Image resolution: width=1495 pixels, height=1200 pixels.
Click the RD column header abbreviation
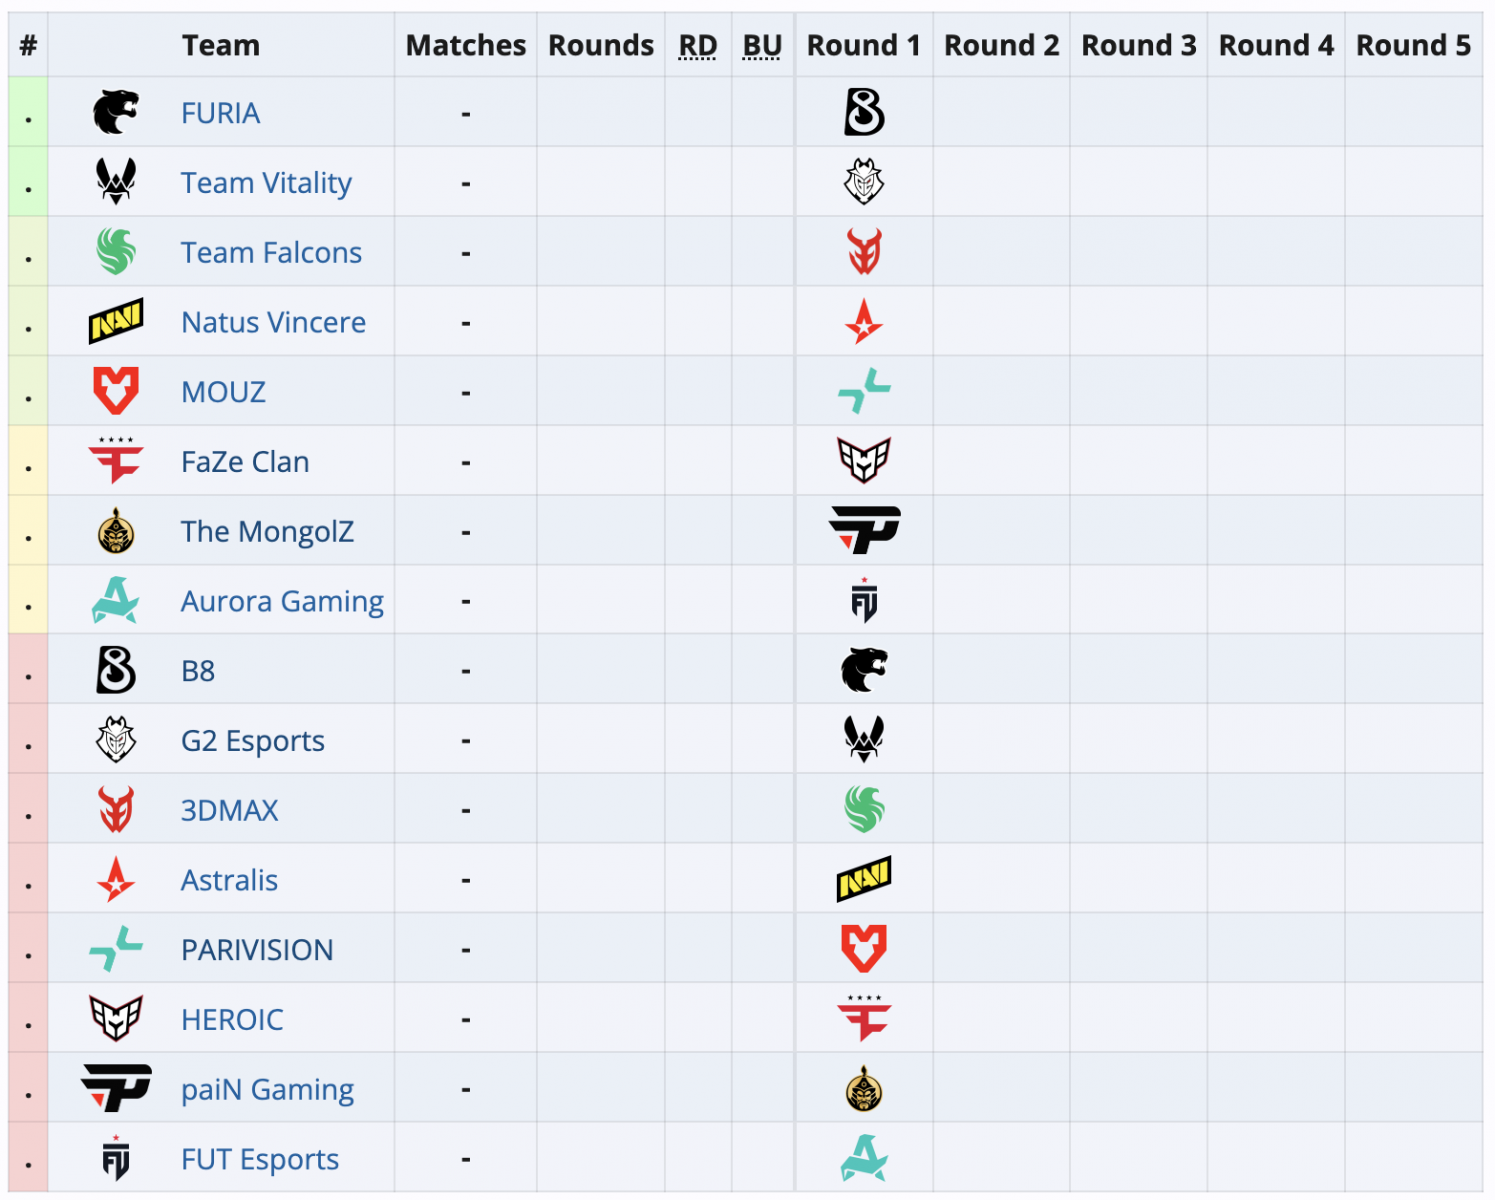tap(698, 46)
